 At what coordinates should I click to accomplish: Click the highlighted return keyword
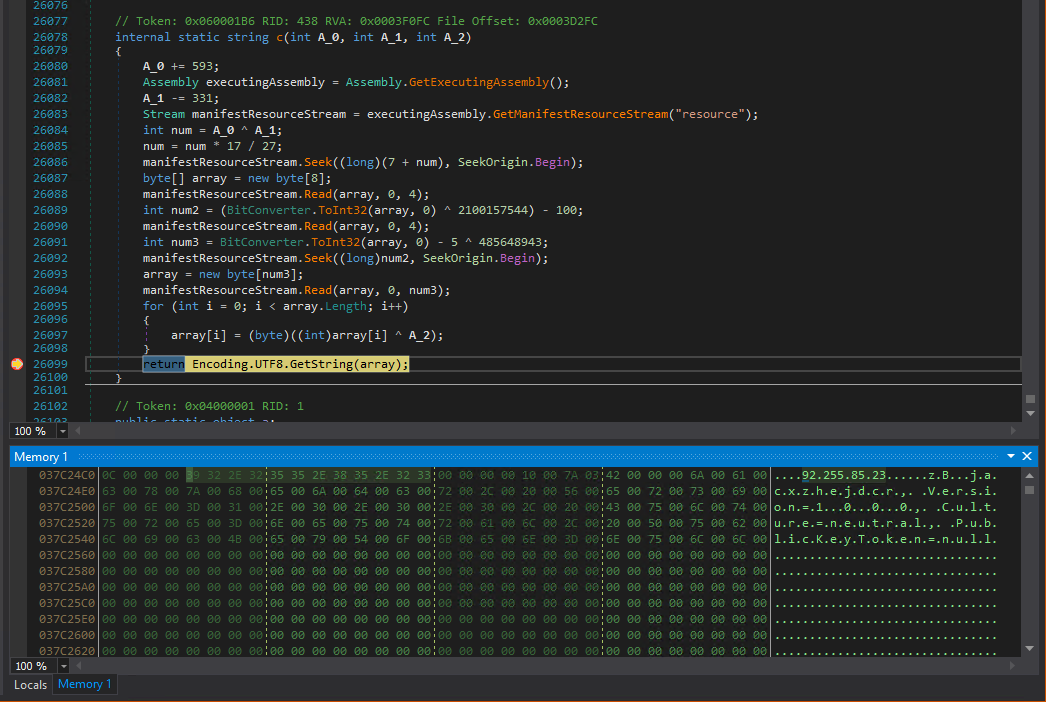click(x=163, y=364)
